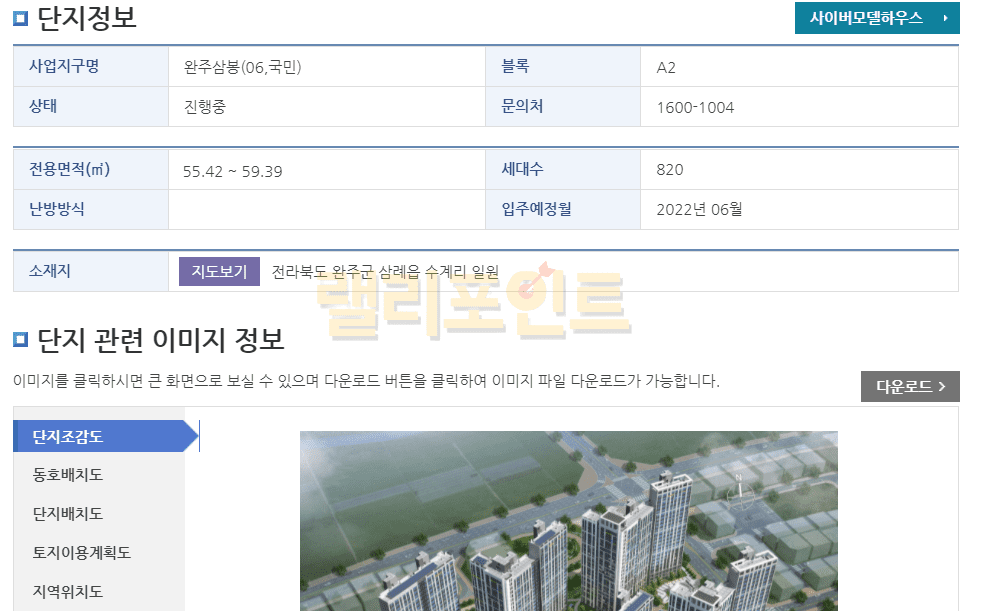
Task: Click the 820 household count value
Action: pos(670,170)
